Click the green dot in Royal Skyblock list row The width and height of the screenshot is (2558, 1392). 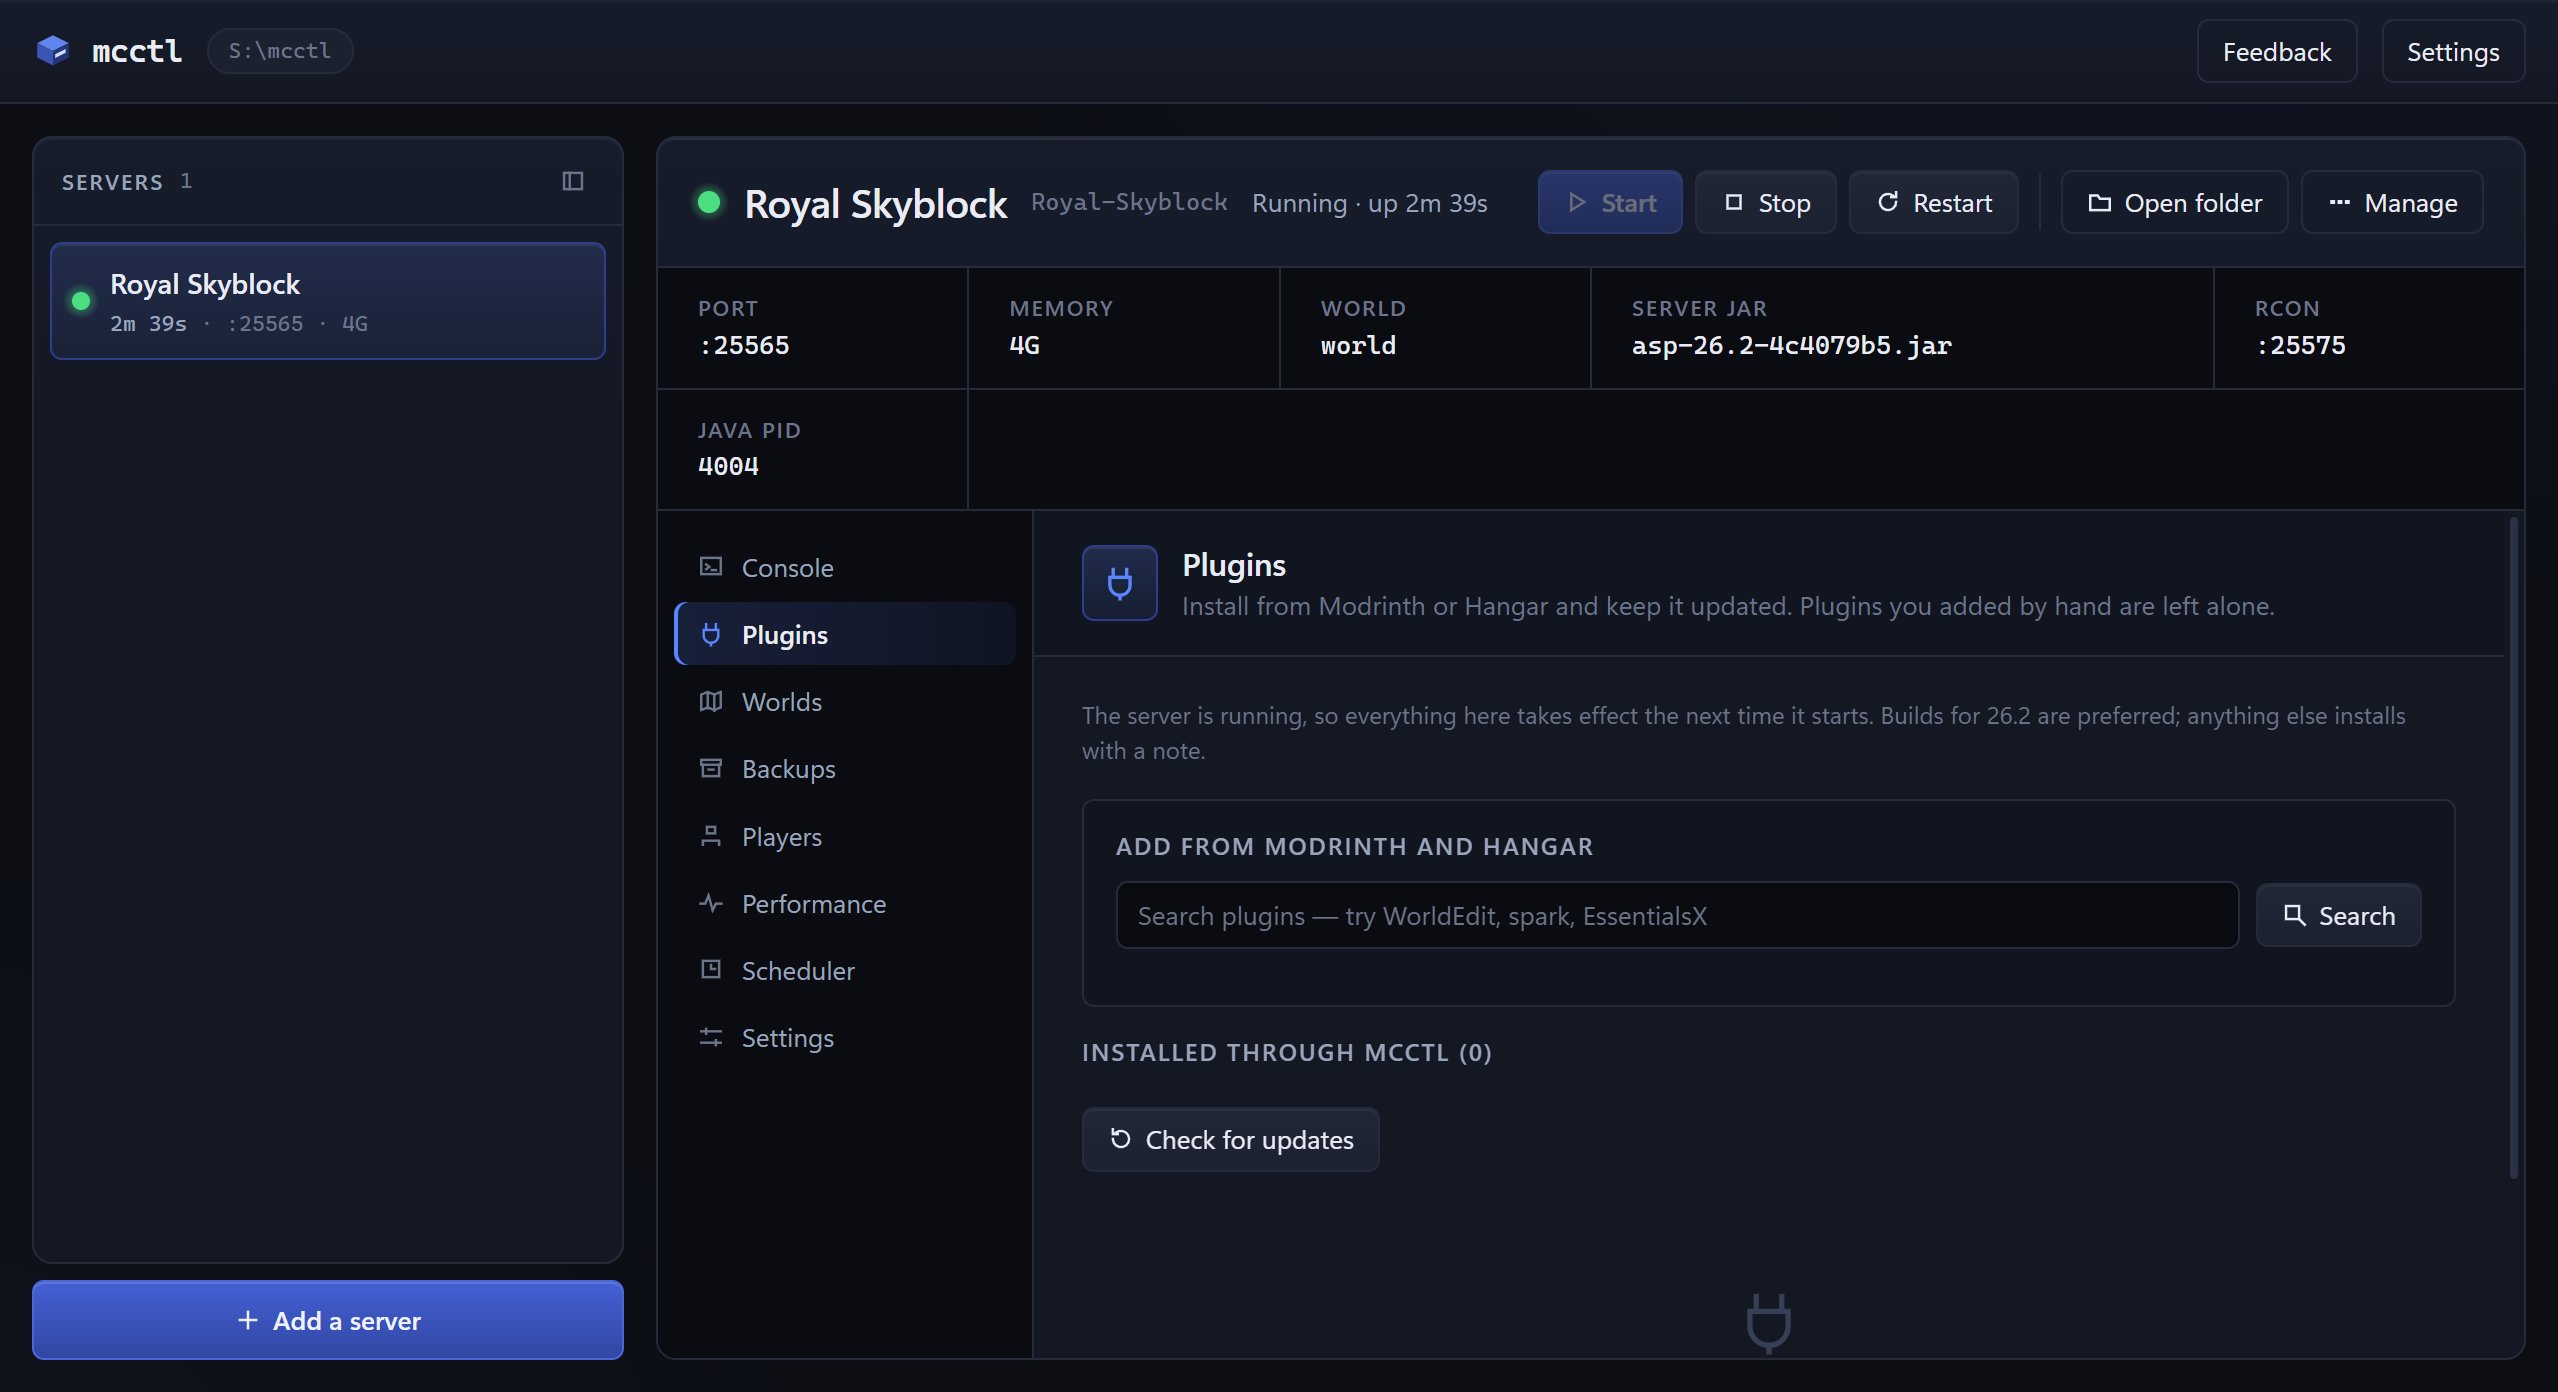click(x=81, y=301)
